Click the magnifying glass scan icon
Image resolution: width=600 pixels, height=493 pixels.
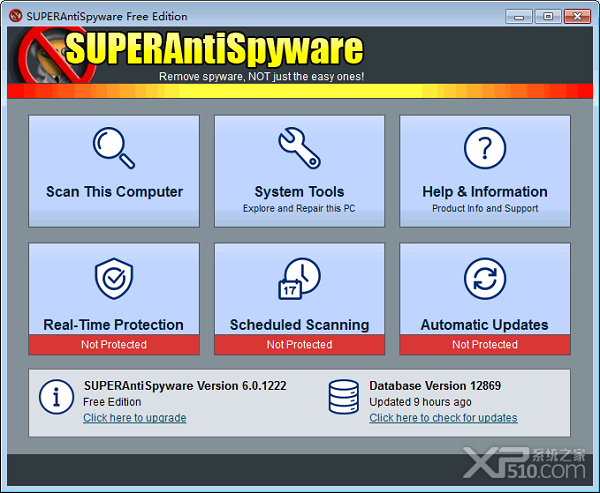[x=114, y=148]
